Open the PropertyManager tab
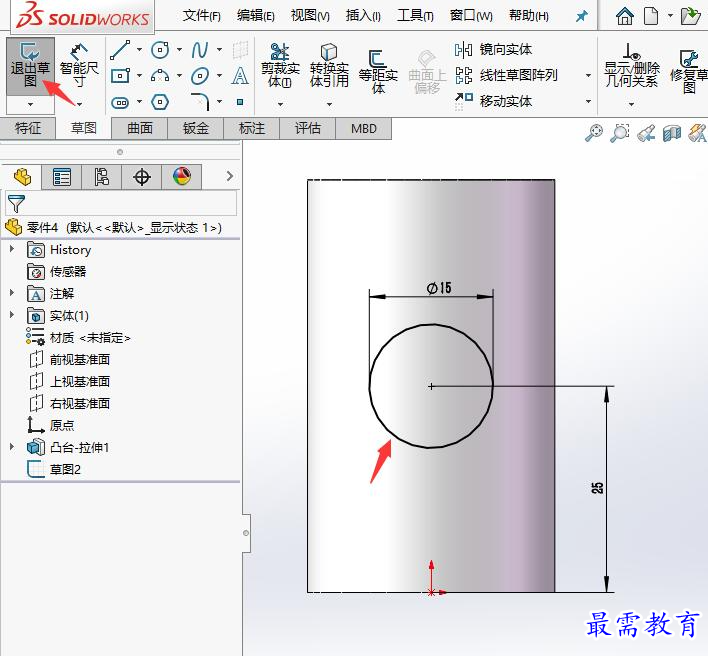 pyautogui.click(x=61, y=177)
